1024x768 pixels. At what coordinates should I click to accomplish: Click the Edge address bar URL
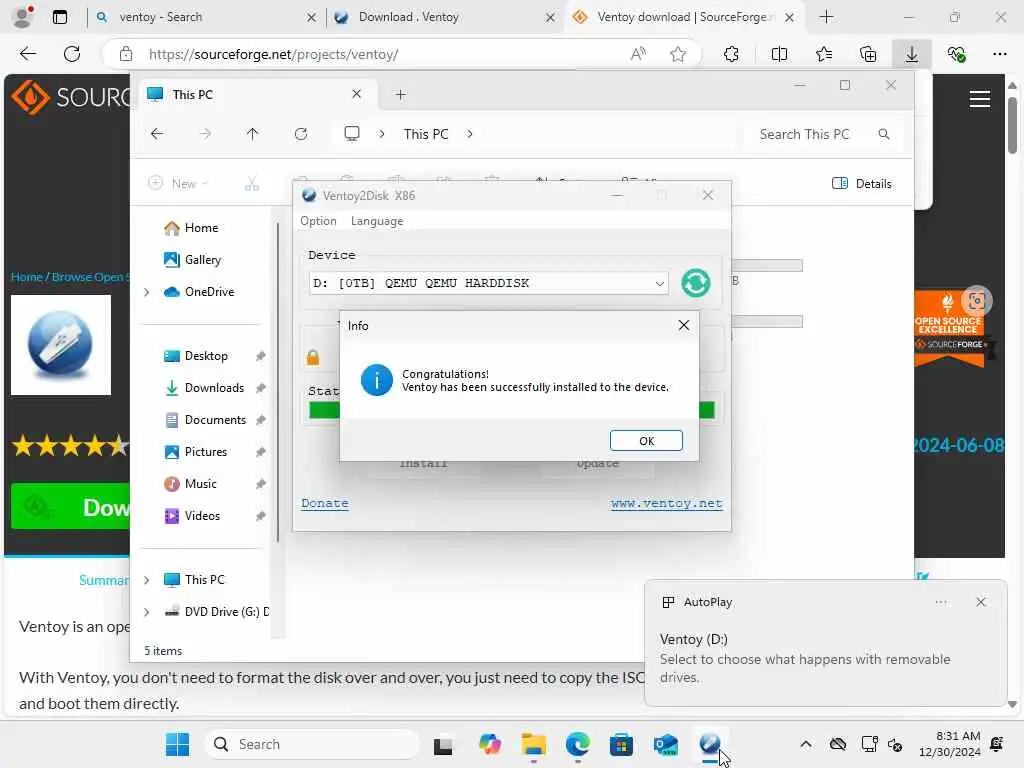[273, 54]
